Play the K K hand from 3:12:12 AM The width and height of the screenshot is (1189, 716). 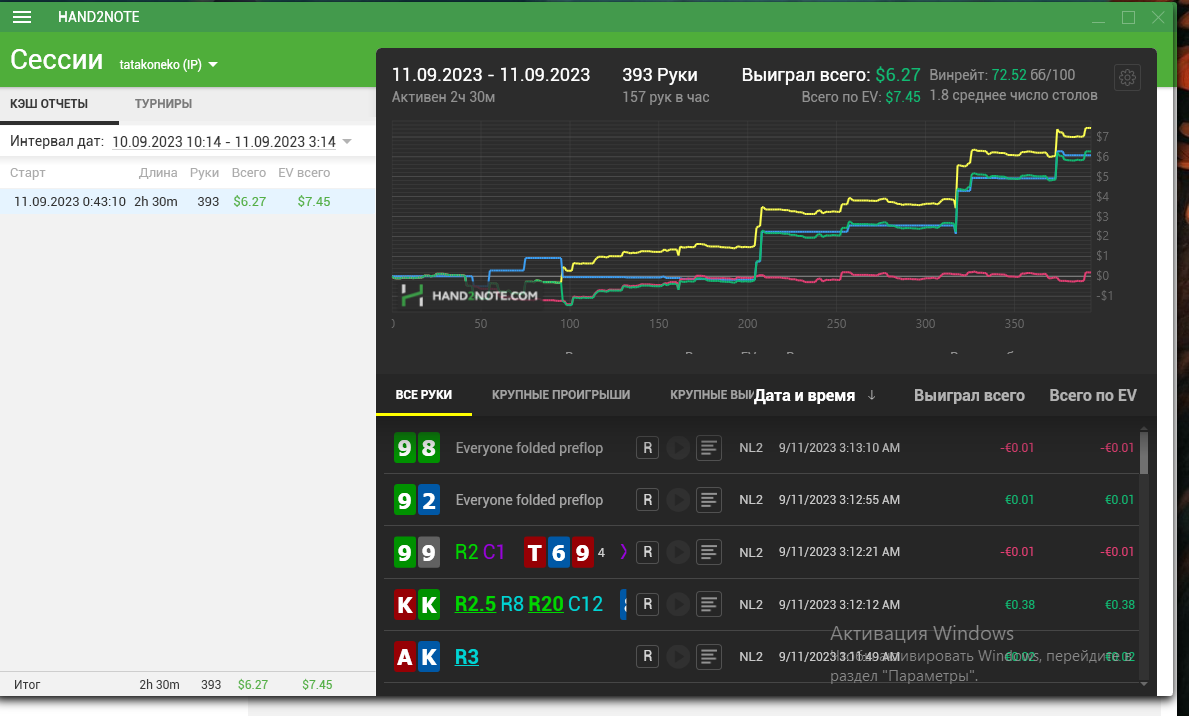click(x=678, y=605)
